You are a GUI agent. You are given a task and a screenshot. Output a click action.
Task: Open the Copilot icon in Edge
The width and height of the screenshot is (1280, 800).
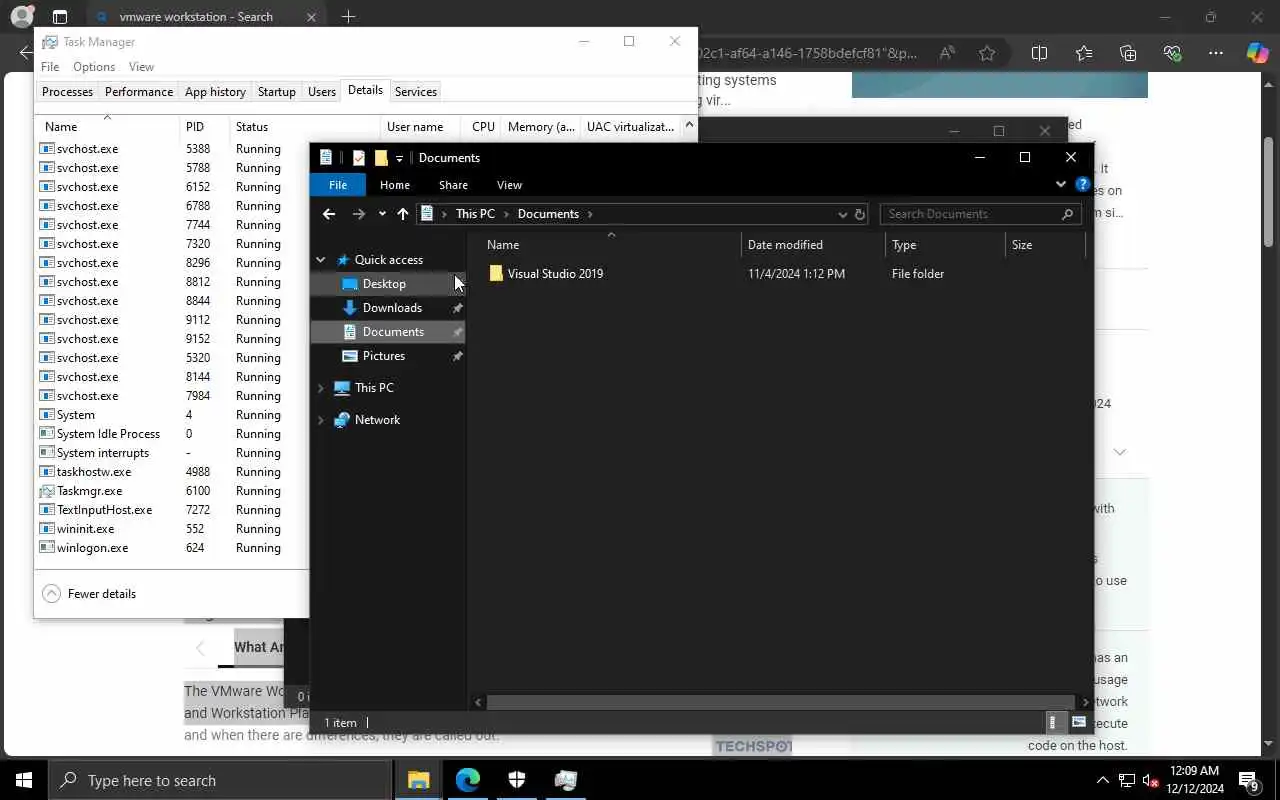point(1258,54)
